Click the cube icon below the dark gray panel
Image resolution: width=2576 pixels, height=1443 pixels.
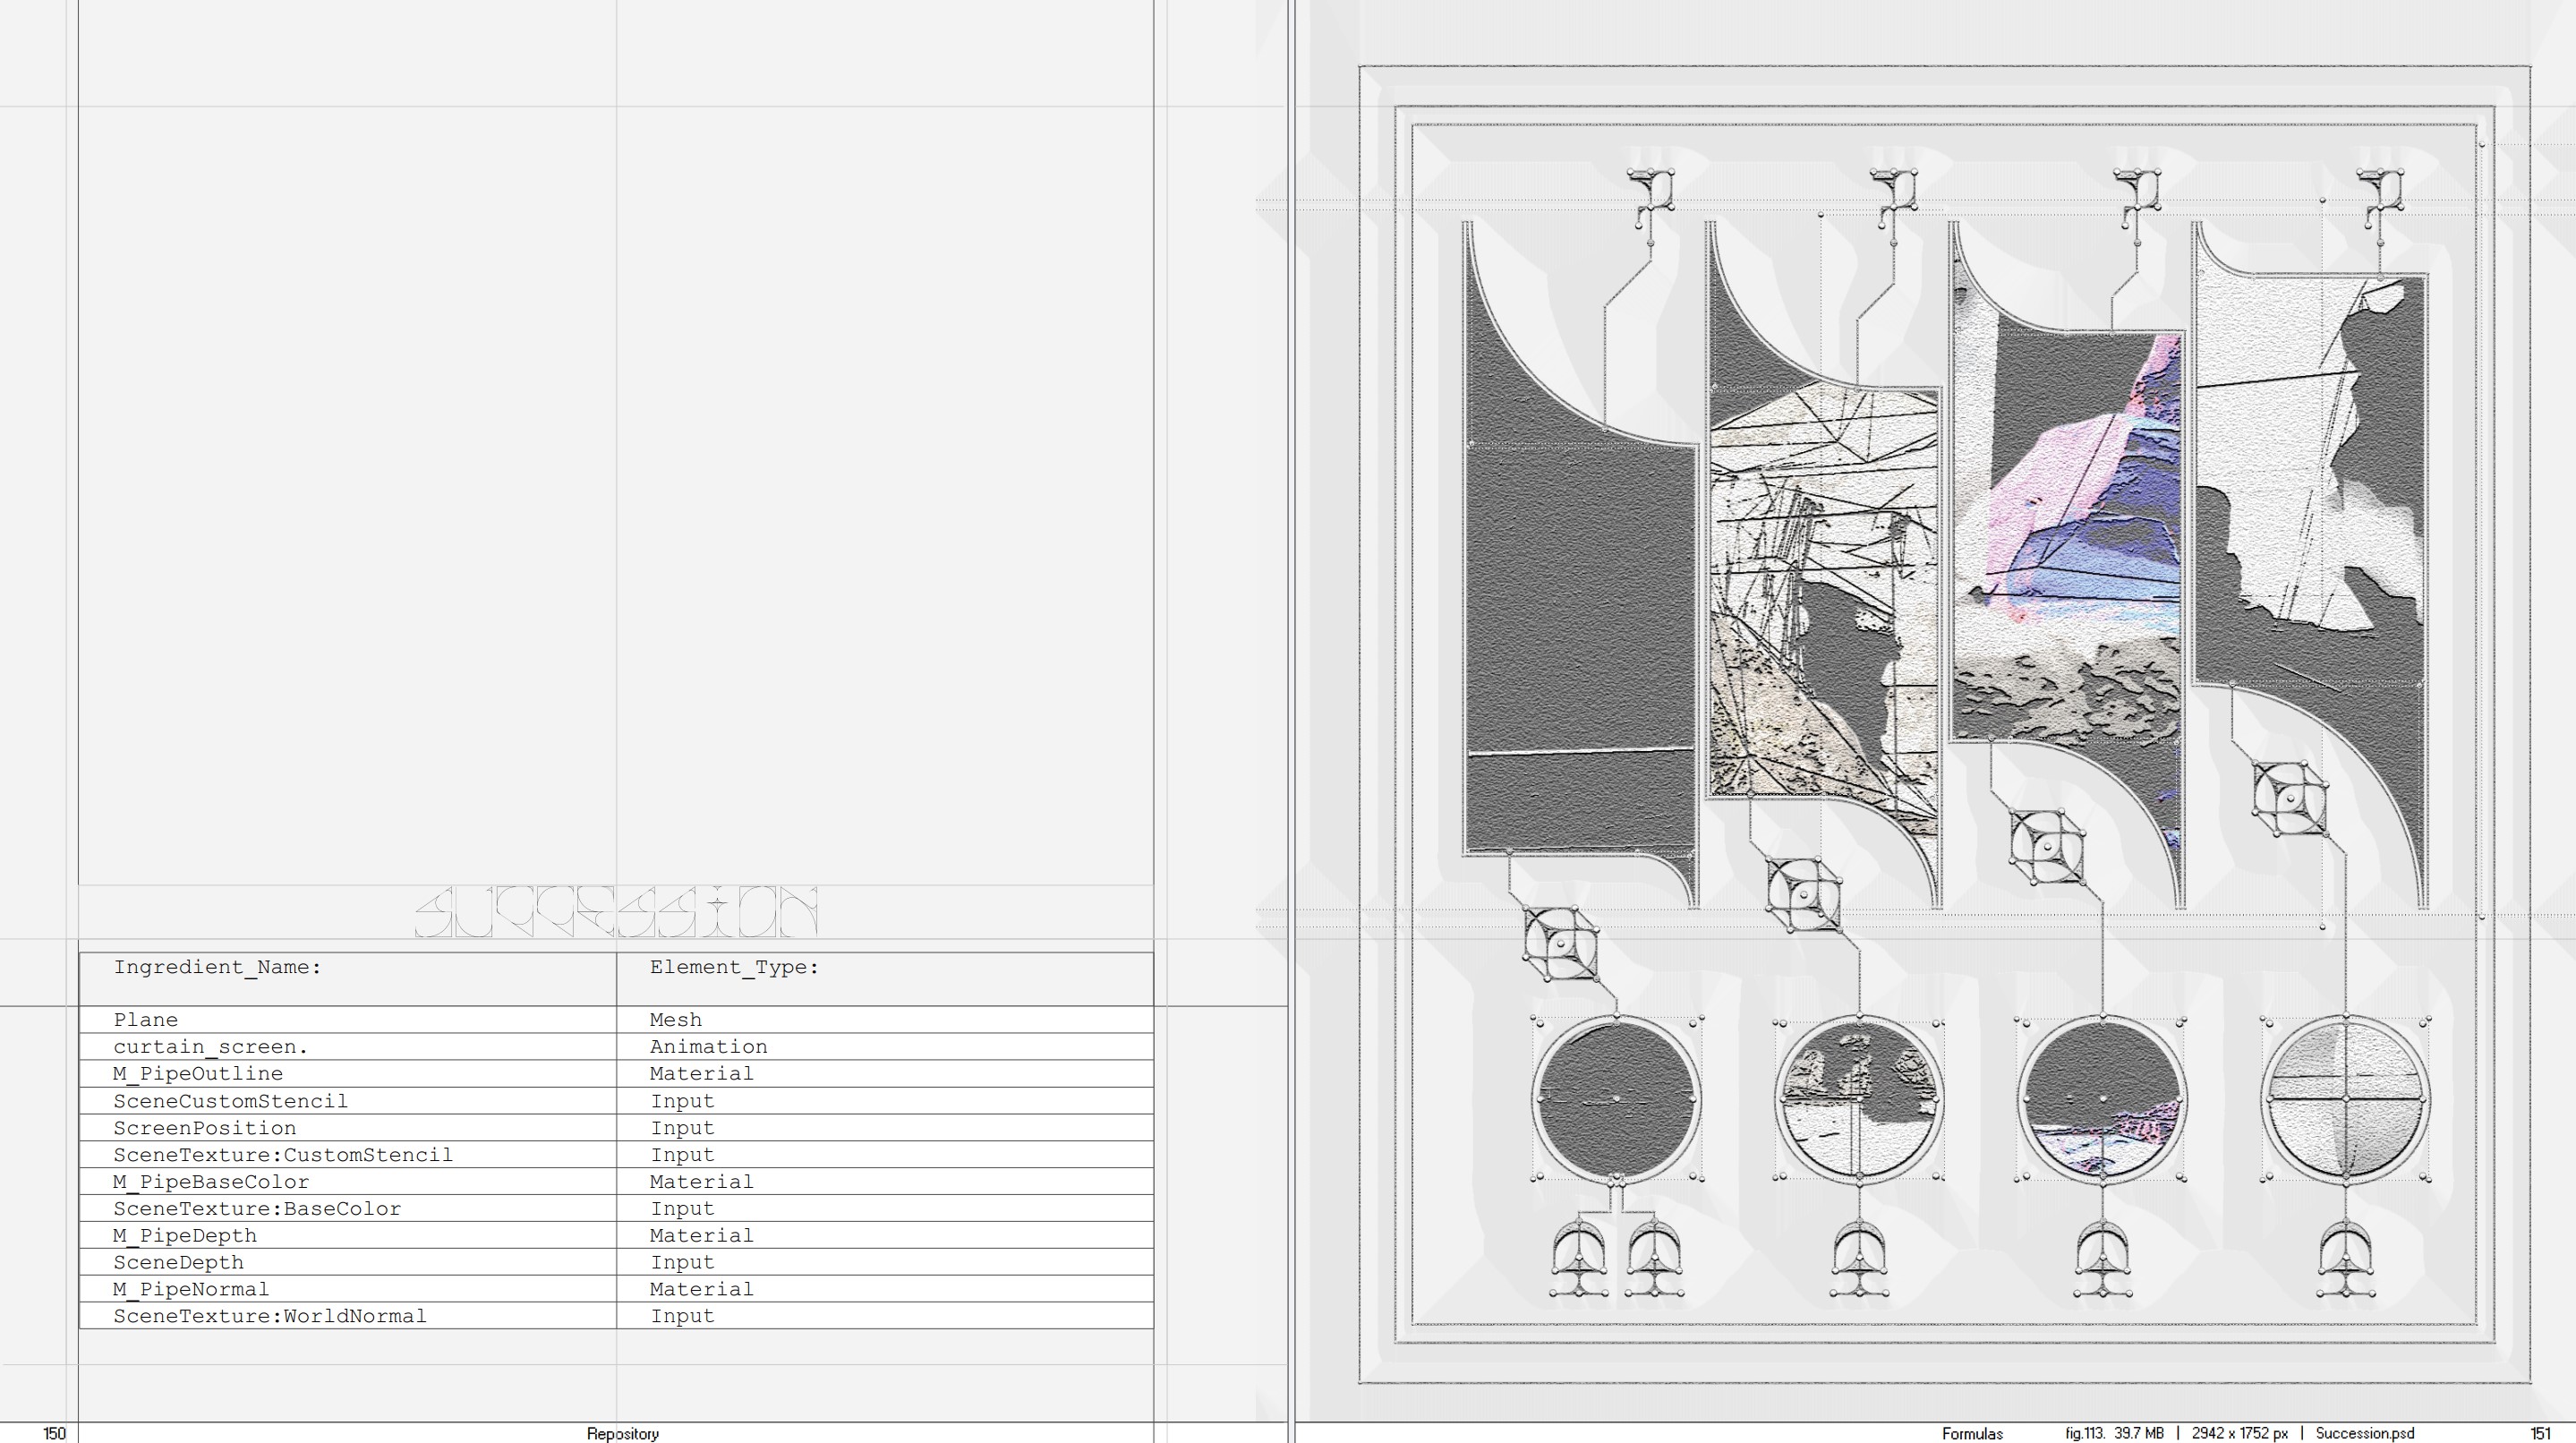click(1560, 944)
